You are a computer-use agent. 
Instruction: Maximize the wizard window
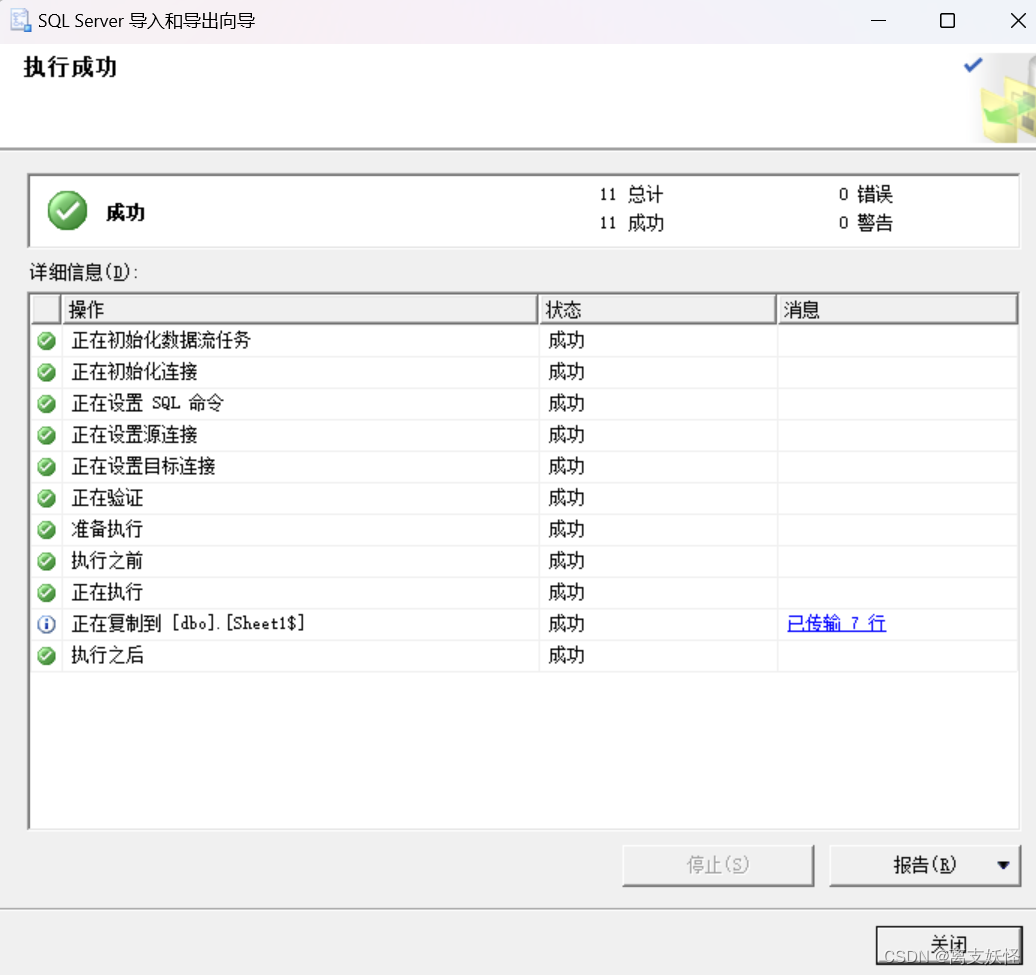(x=947, y=20)
